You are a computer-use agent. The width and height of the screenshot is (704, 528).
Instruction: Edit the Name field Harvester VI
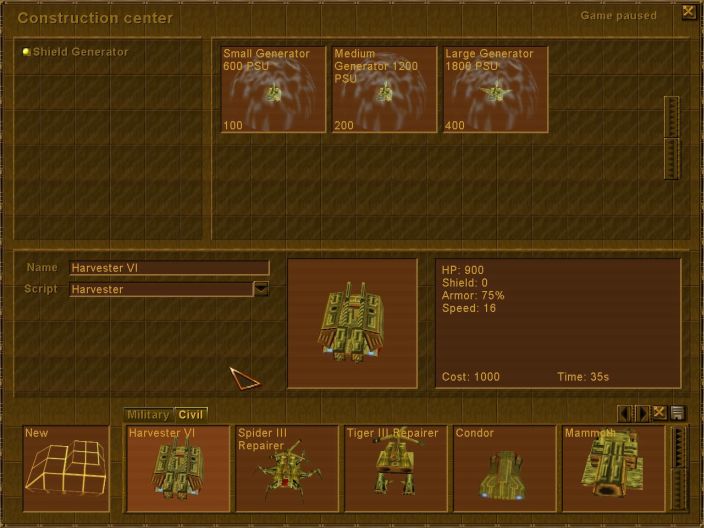(169, 268)
